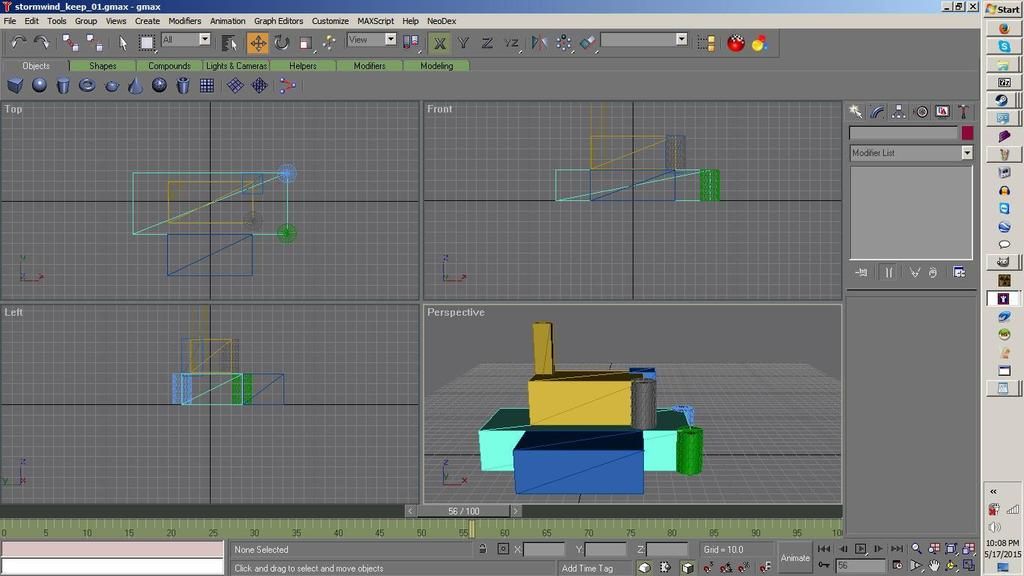Click the Add Time Tag button
Image resolution: width=1024 pixels, height=576 pixels.
(587, 568)
